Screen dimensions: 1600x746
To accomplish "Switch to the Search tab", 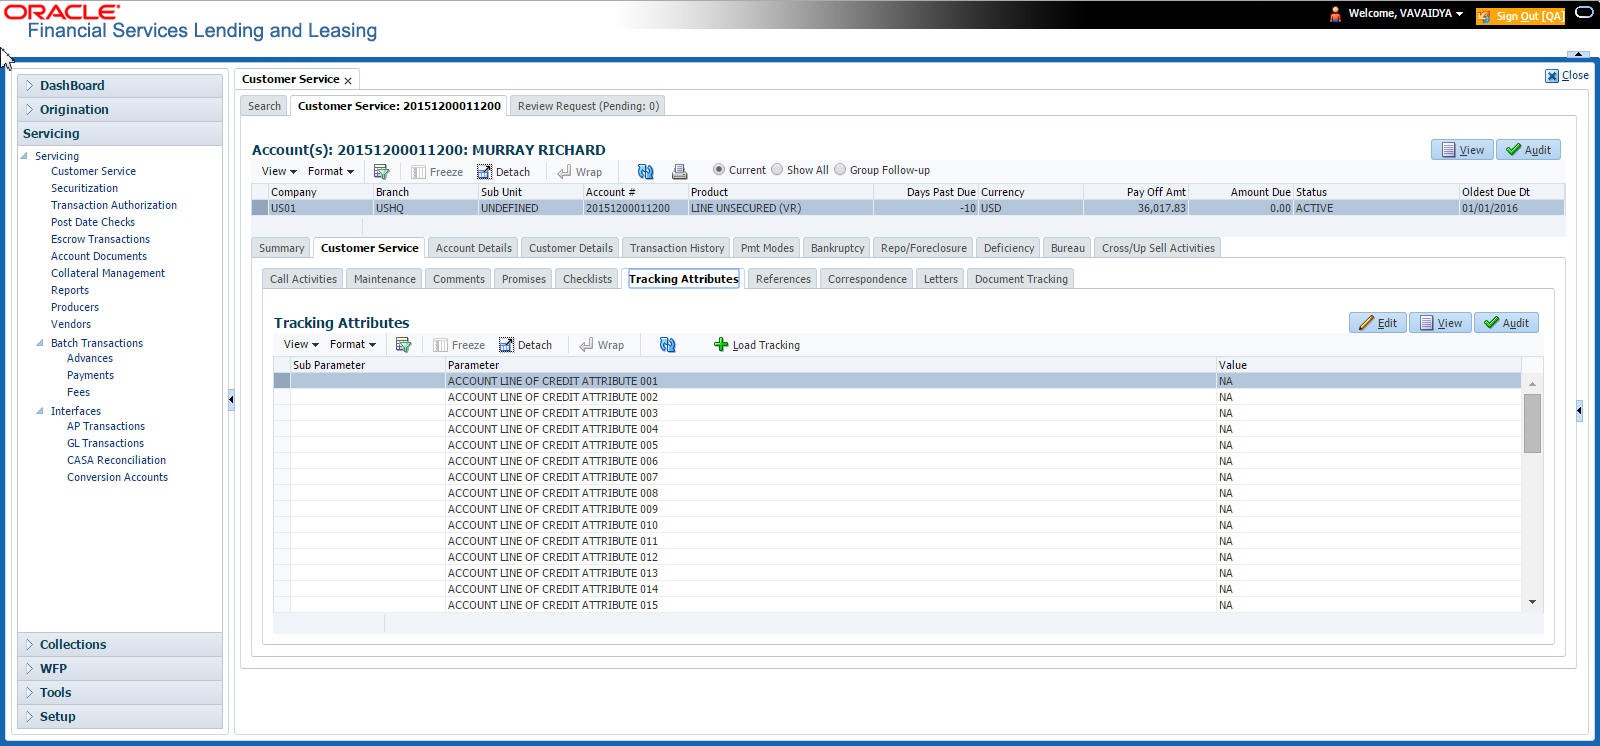I will [x=264, y=106].
